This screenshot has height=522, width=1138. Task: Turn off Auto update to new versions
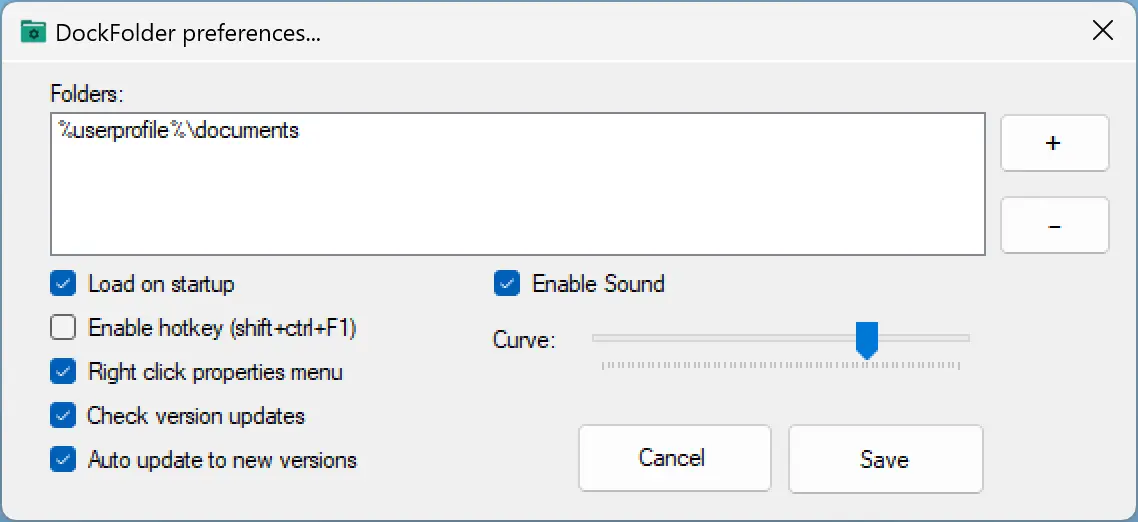[63, 460]
